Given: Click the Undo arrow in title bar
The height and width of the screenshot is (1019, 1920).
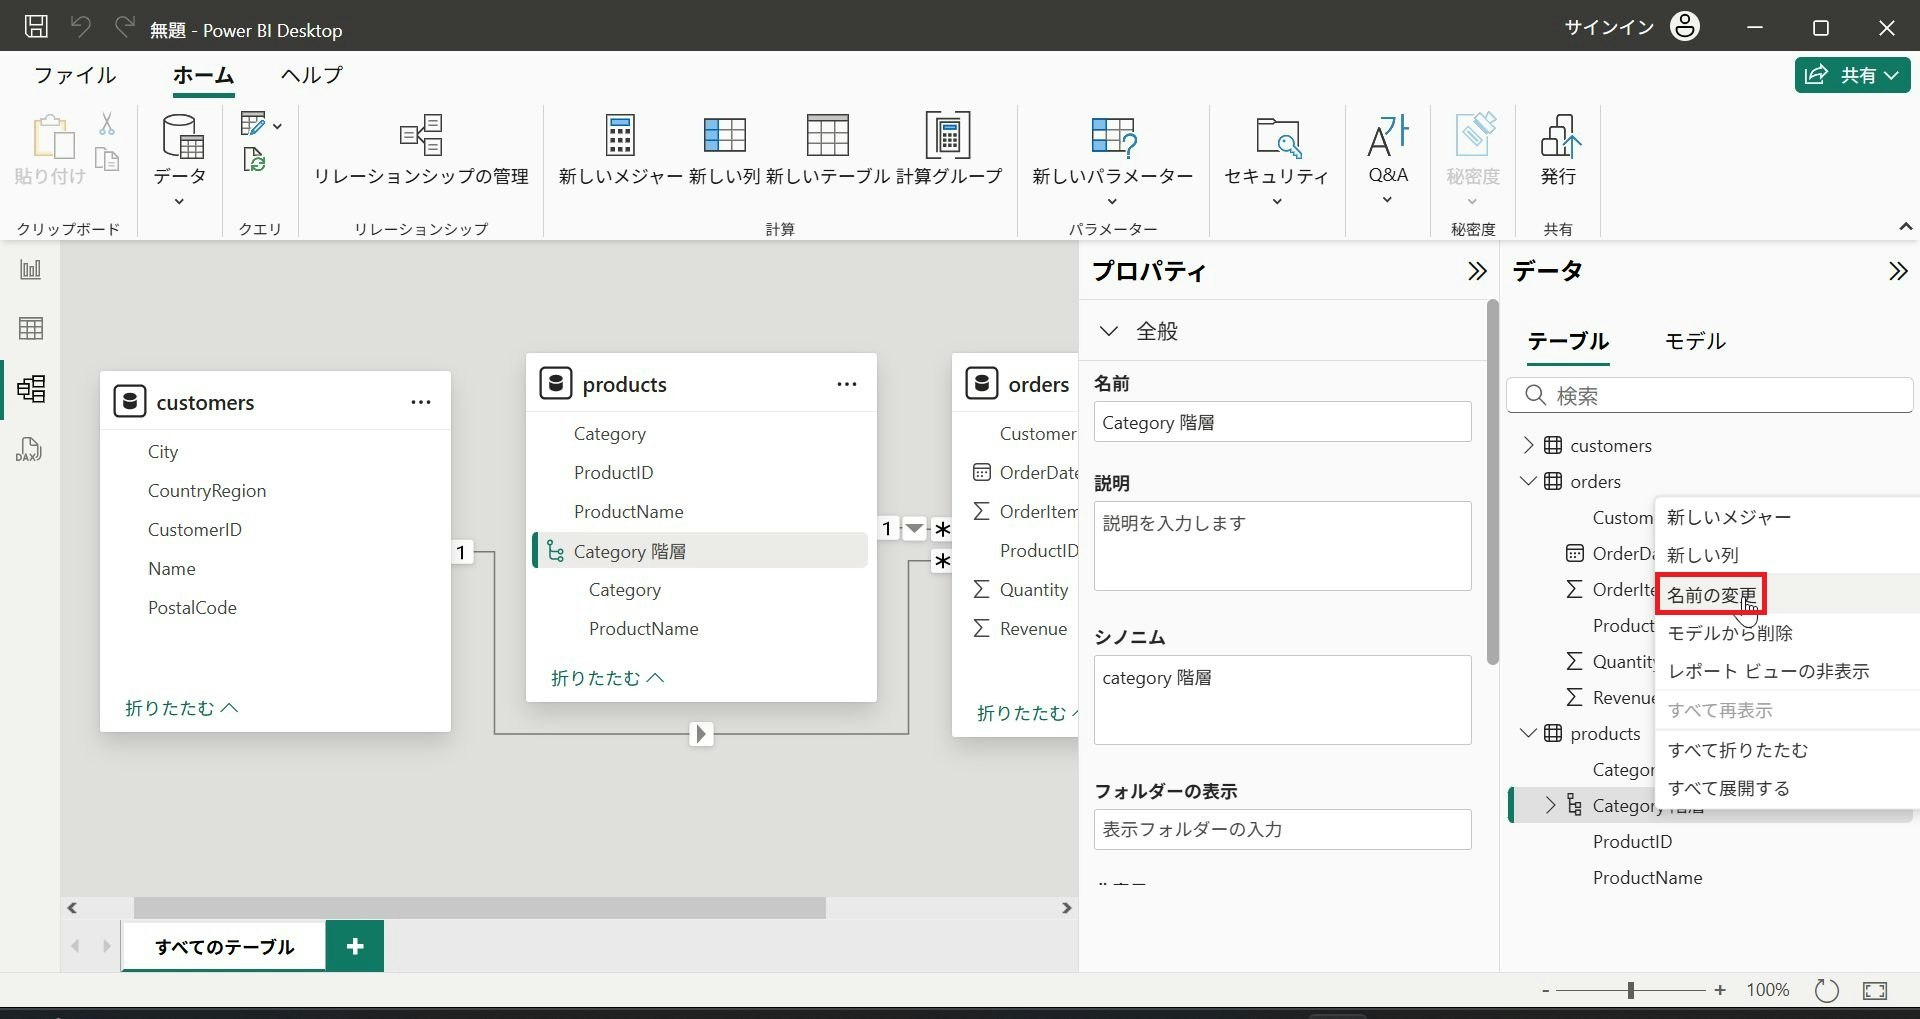Looking at the screenshot, I should tap(81, 27).
